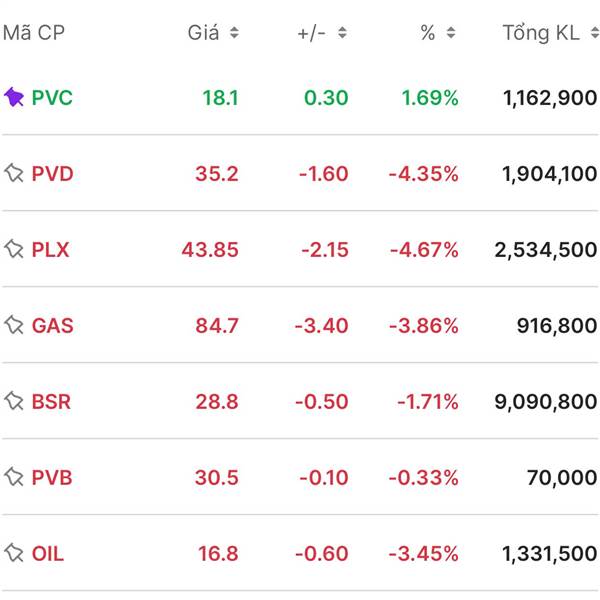This screenshot has width=600, height=600.
Task: Select BSR volume 9,090,800 cell
Action: (x=545, y=402)
